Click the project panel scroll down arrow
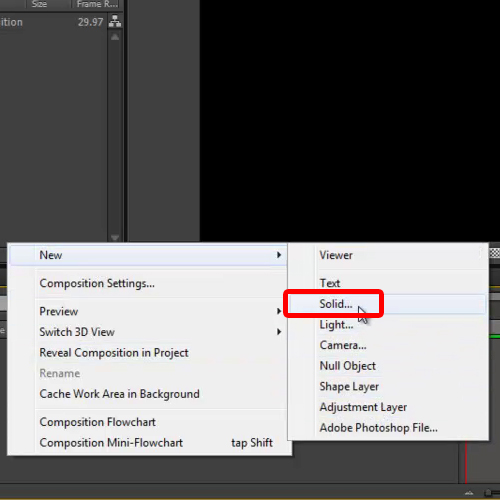The height and width of the screenshot is (500, 500). tap(115, 237)
